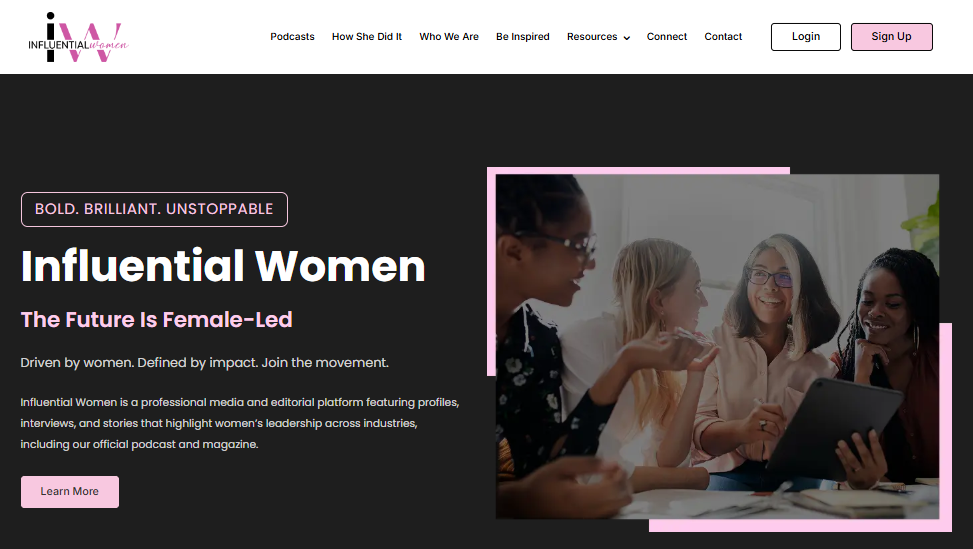973x549 pixels.
Task: Click the pink Sign Up button
Action: point(891,37)
